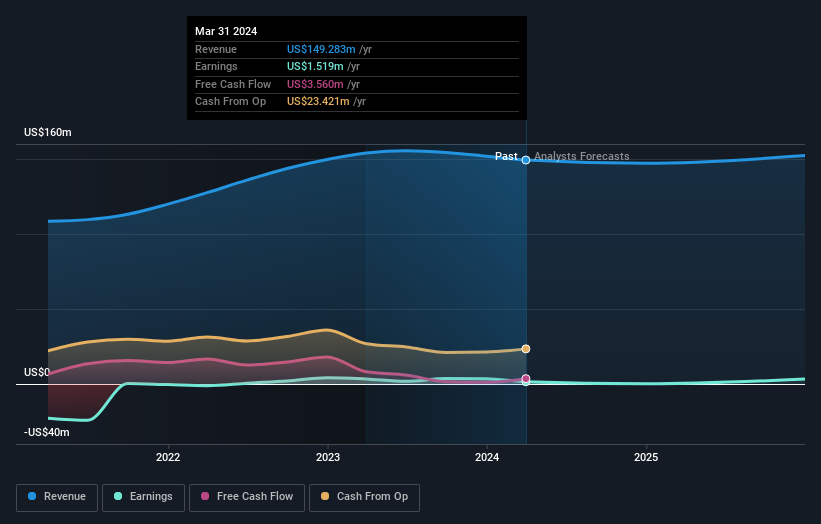Viewport: 821px width, 524px height.
Task: Click the revenue data point at Mar 2024
Action: (526, 160)
